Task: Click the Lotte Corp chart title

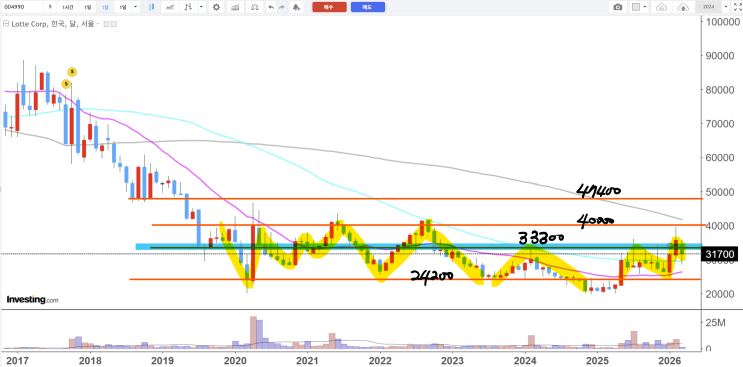Action: [x=54, y=24]
